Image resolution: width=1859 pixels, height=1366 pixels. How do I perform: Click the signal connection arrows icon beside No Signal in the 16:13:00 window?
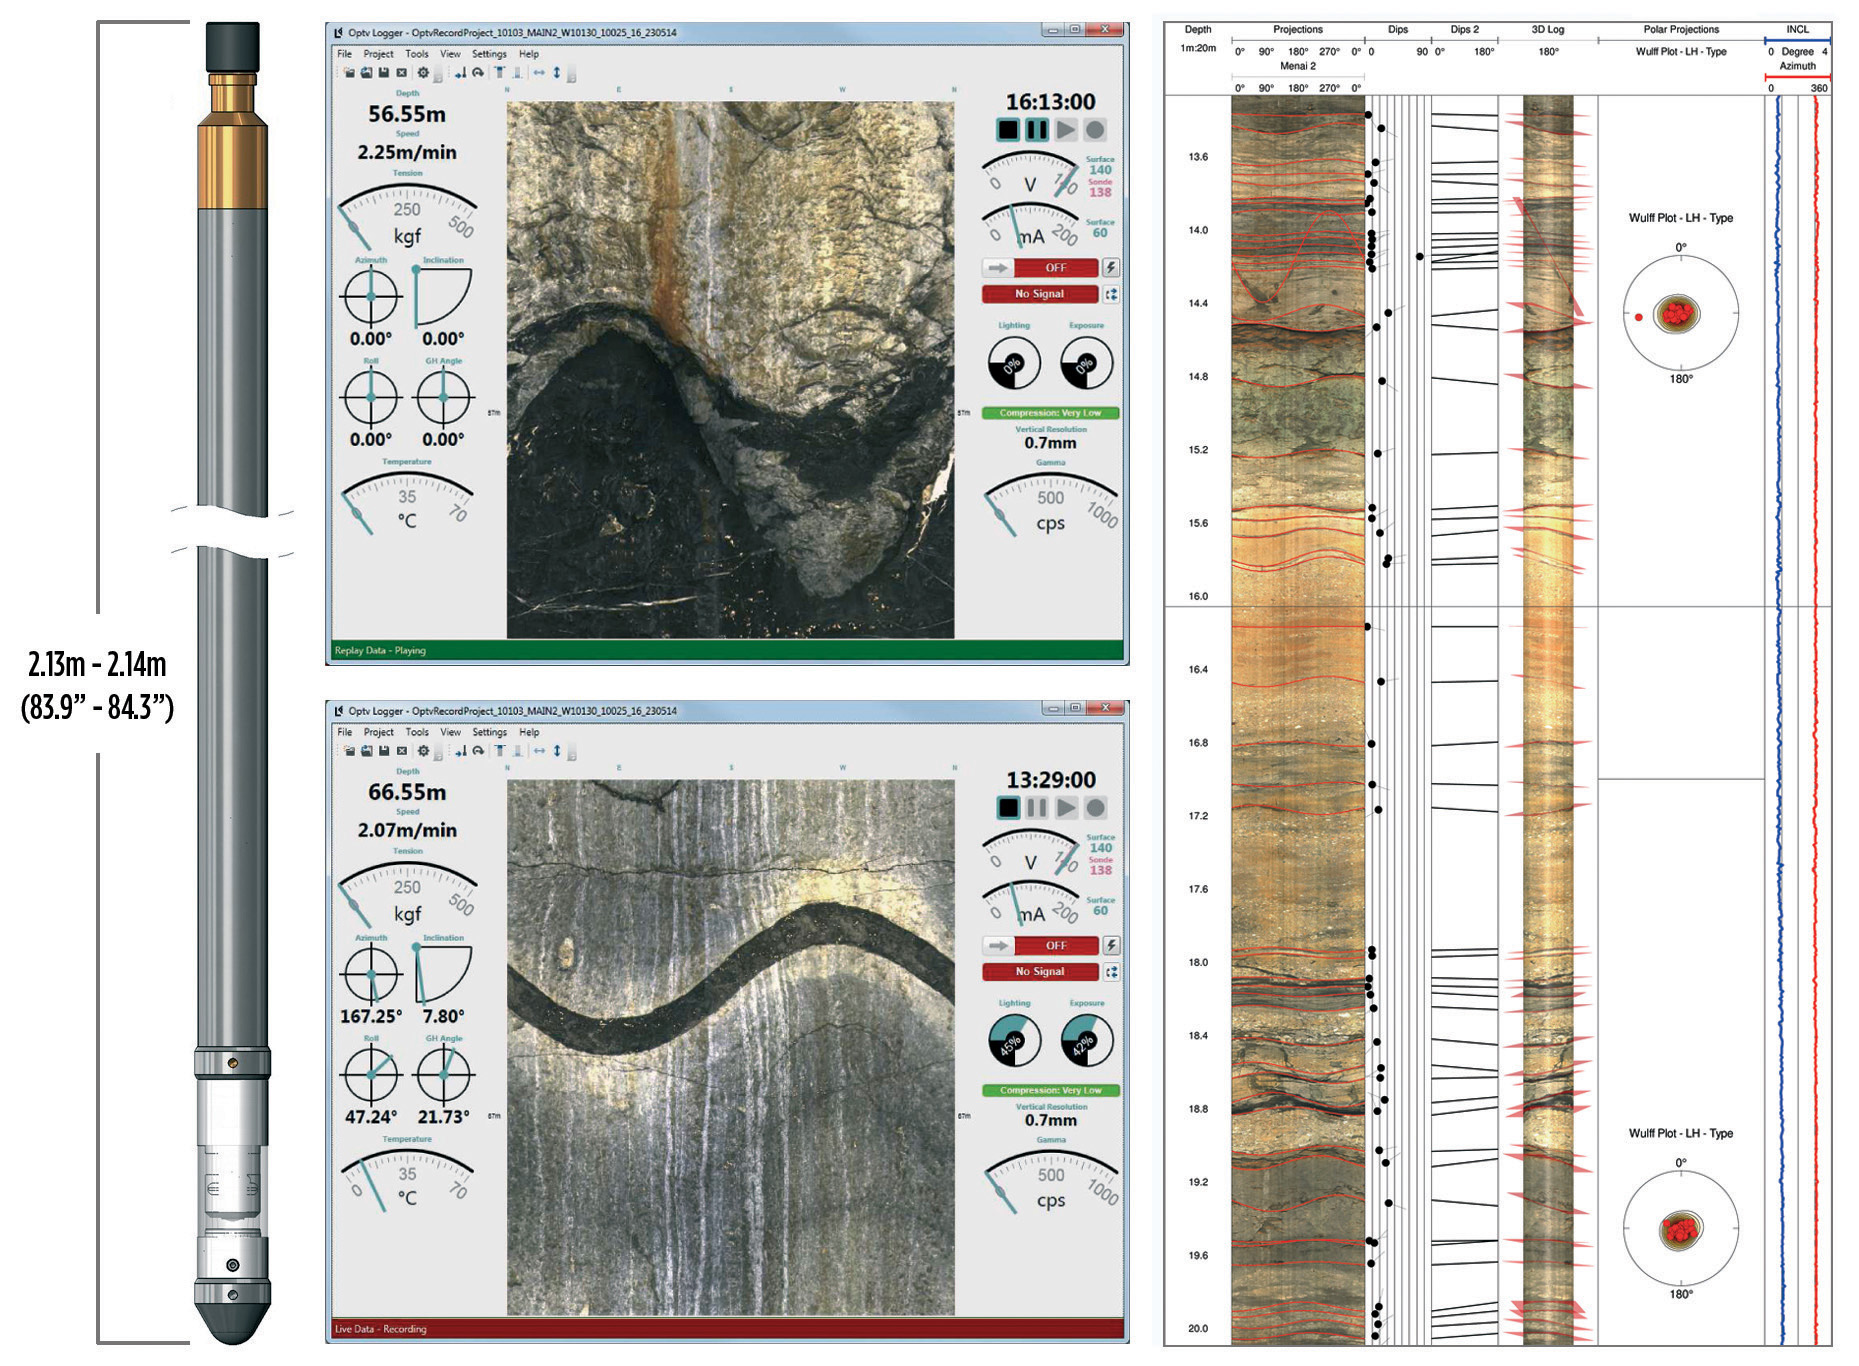1110,294
